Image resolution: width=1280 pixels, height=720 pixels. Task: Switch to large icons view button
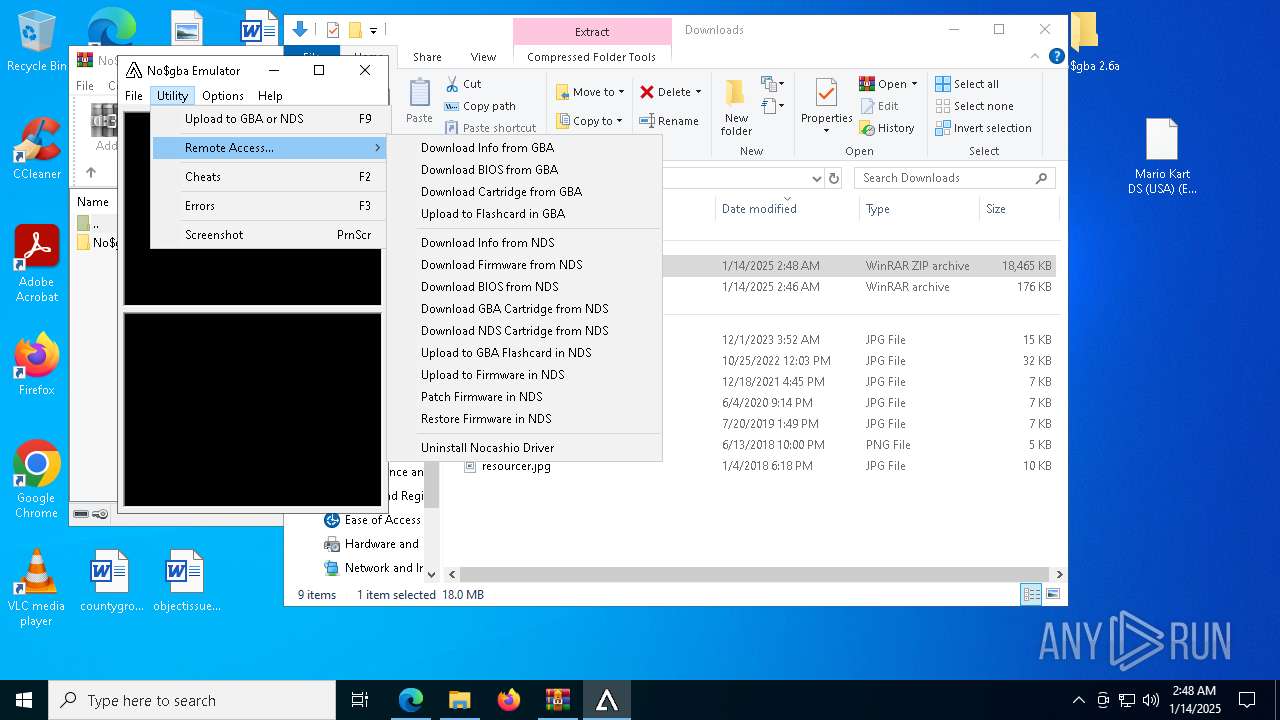[x=1052, y=594]
